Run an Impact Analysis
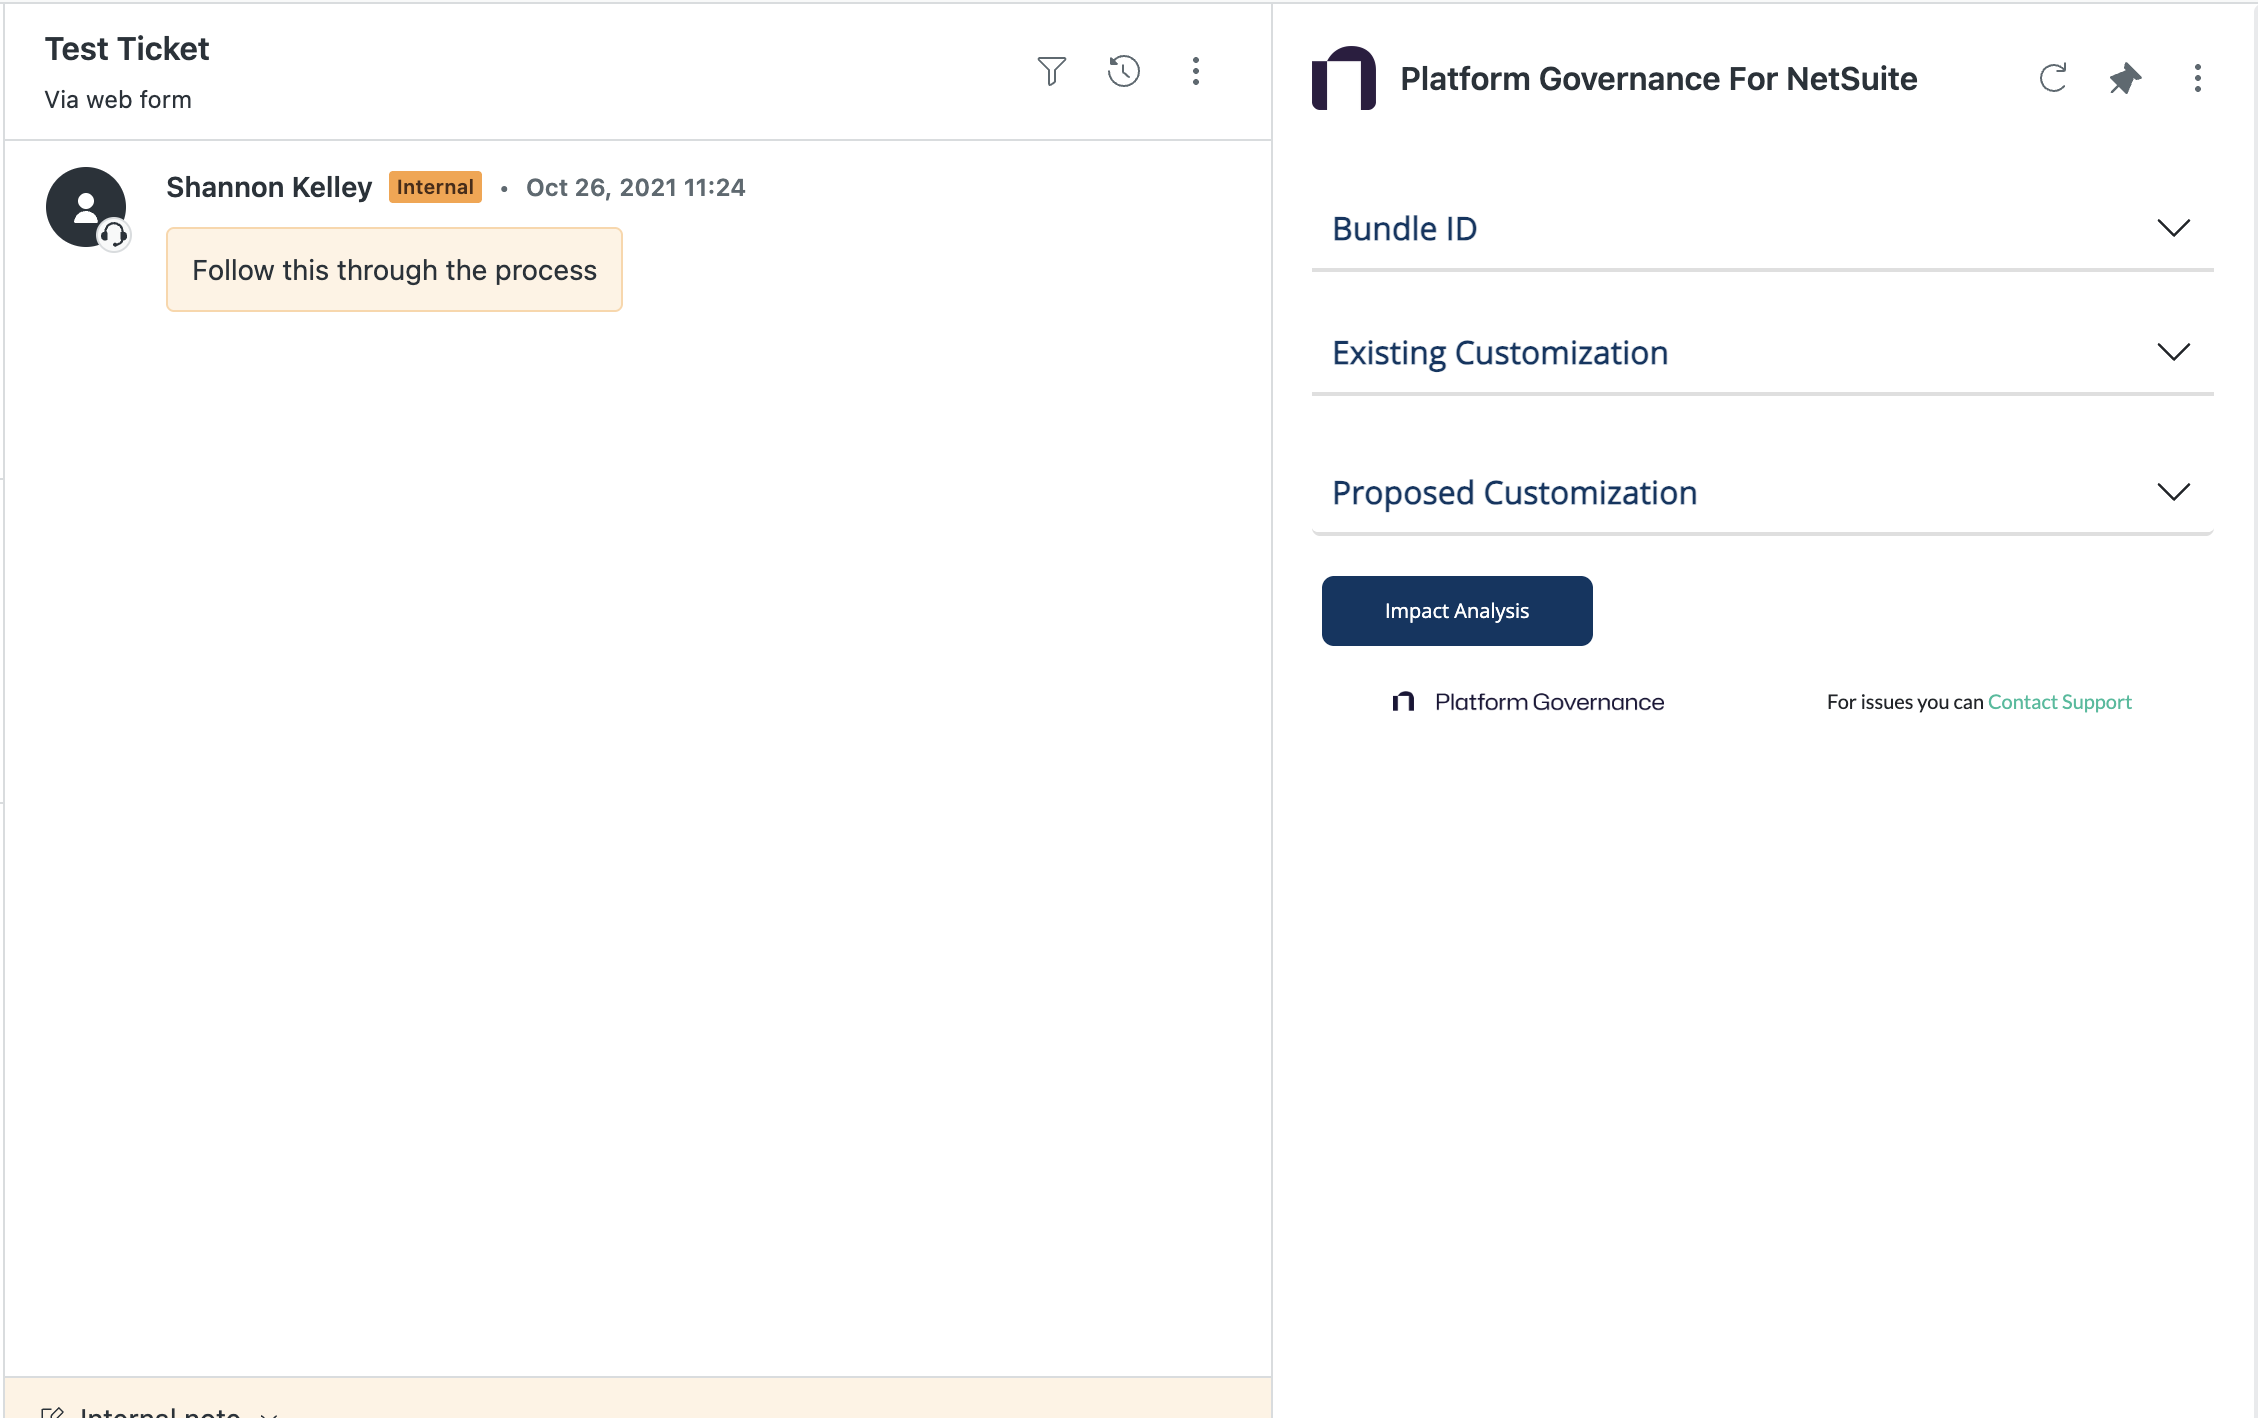Viewport: 2258px width, 1418px height. click(x=1456, y=610)
